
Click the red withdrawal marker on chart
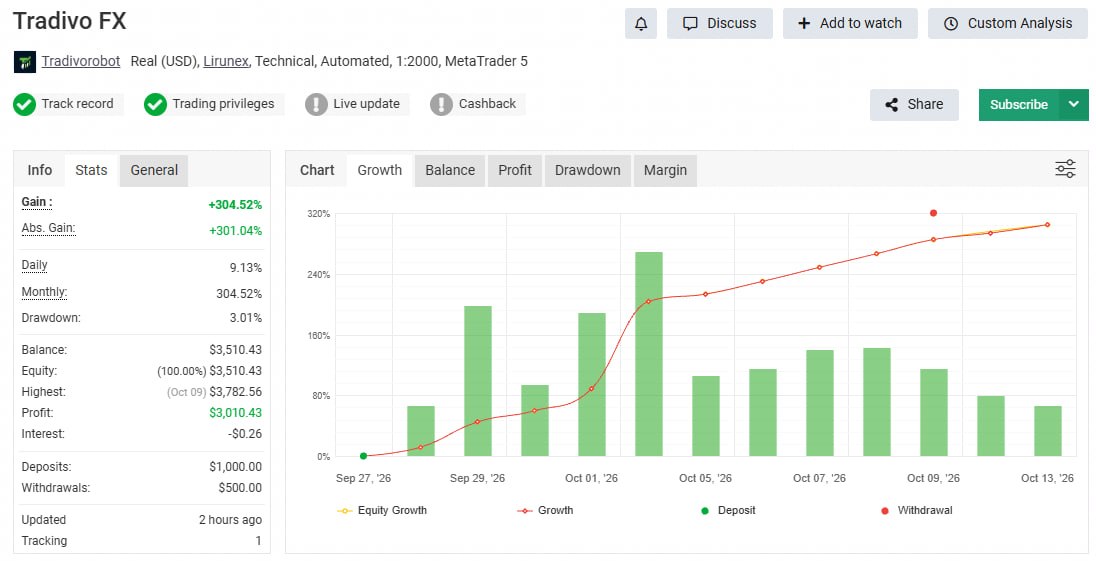click(x=933, y=213)
